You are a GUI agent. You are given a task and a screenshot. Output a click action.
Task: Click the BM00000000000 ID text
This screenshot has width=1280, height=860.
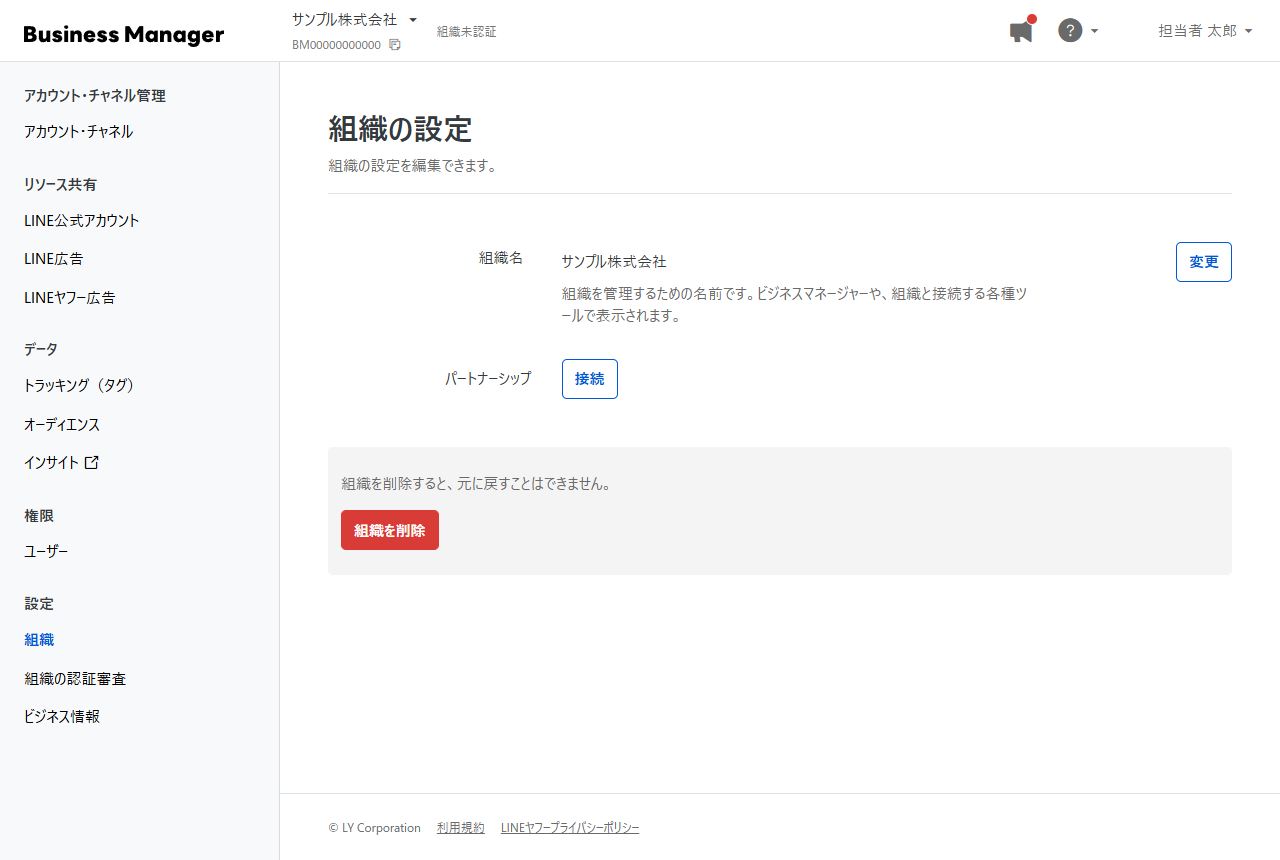coord(336,45)
